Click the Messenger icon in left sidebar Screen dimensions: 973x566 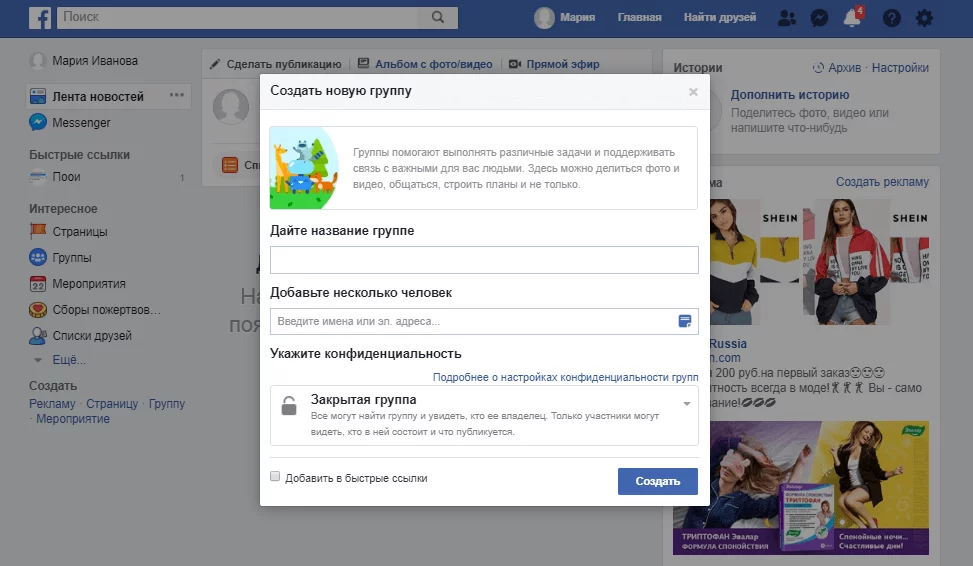pyautogui.click(x=38, y=122)
